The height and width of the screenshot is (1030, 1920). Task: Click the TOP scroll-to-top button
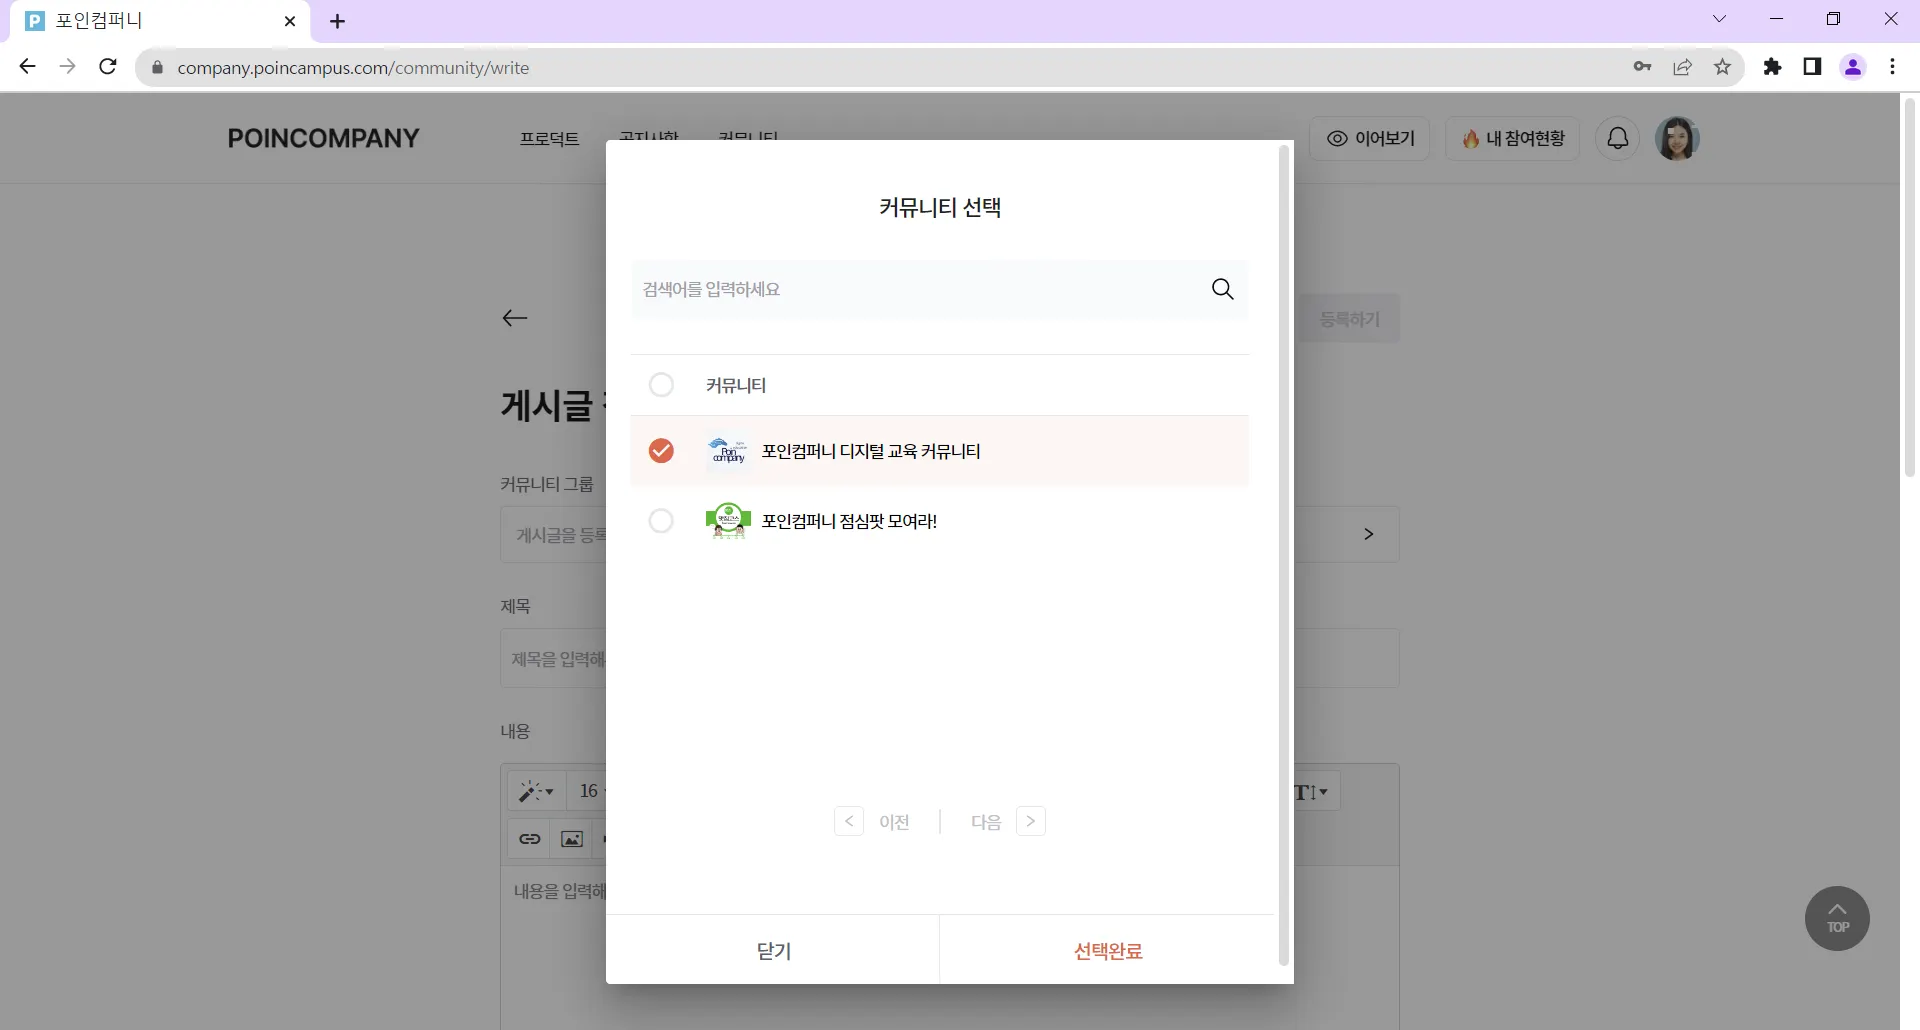pos(1837,918)
